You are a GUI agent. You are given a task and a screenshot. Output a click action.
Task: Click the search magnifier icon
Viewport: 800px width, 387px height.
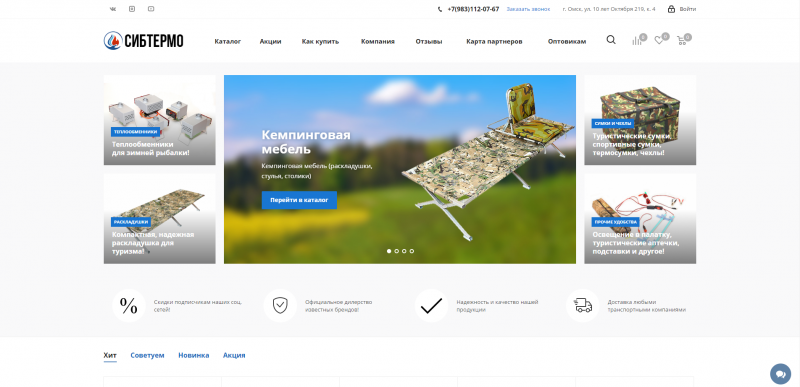(611, 40)
